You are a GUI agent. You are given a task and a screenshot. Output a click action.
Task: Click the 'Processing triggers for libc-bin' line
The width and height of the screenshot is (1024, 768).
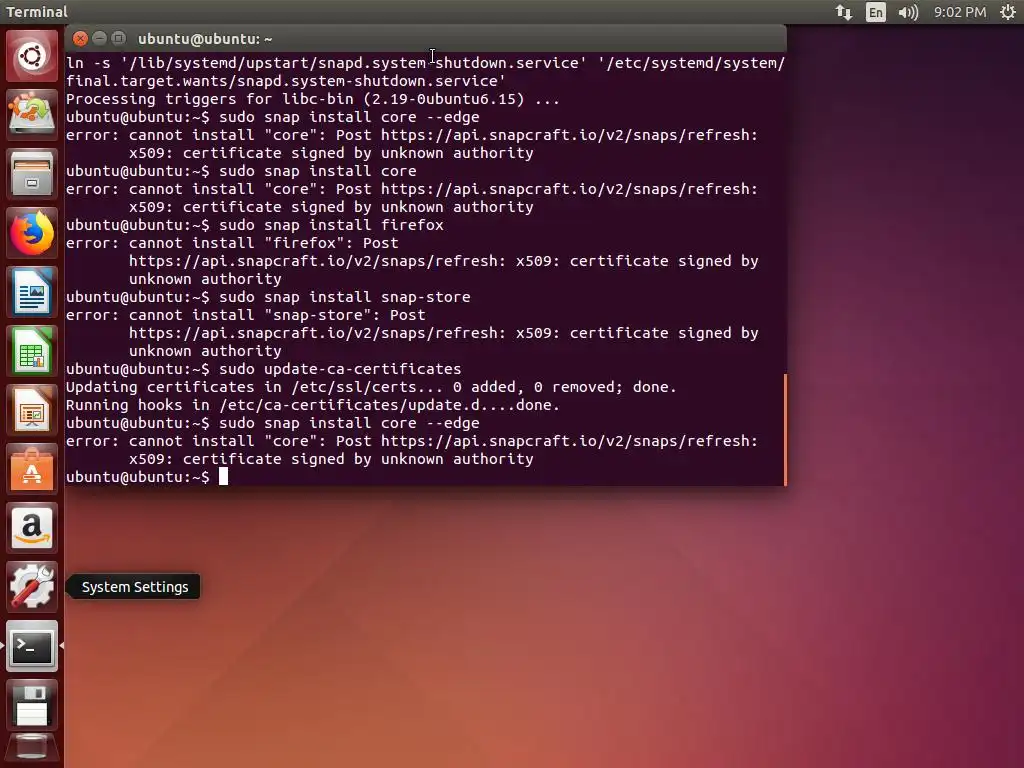coord(313,99)
